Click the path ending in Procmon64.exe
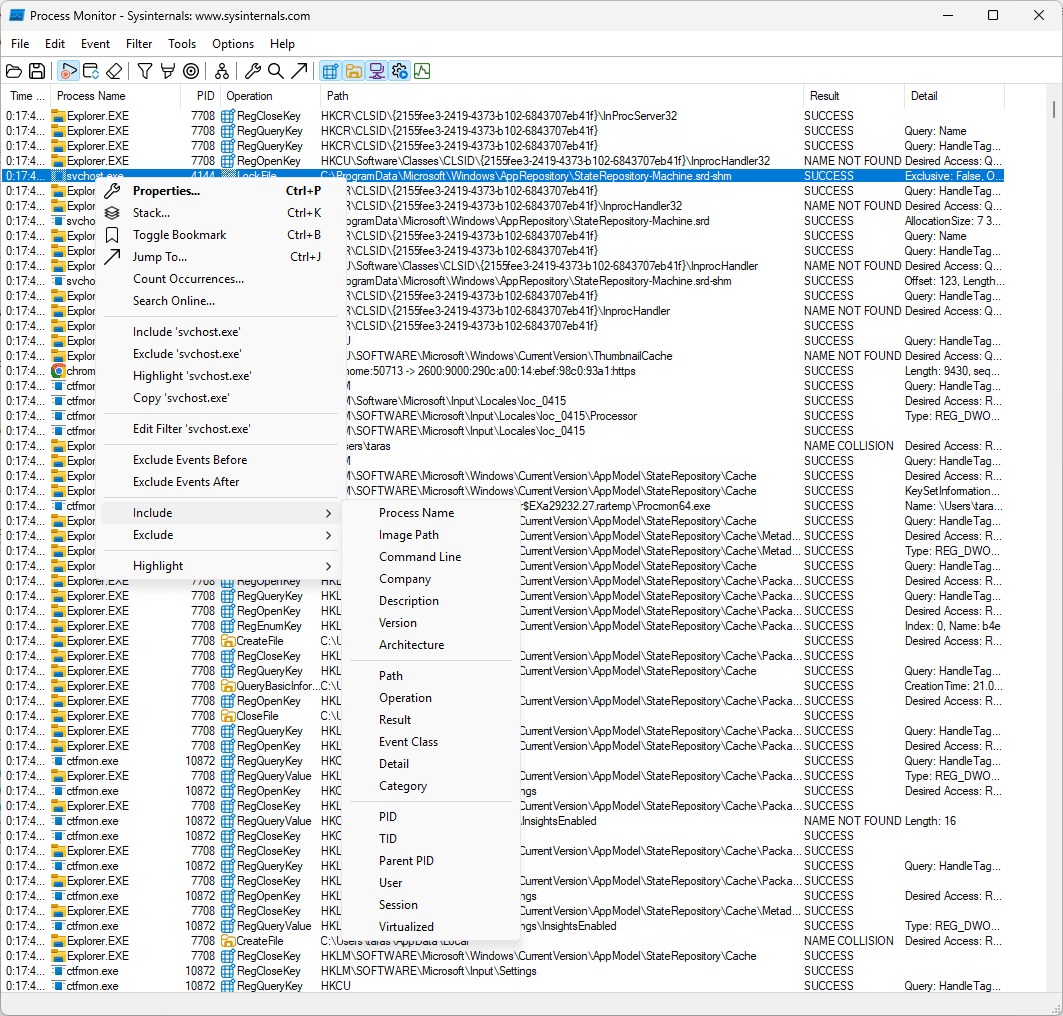The image size is (1063, 1016). pyautogui.click(x=616, y=506)
